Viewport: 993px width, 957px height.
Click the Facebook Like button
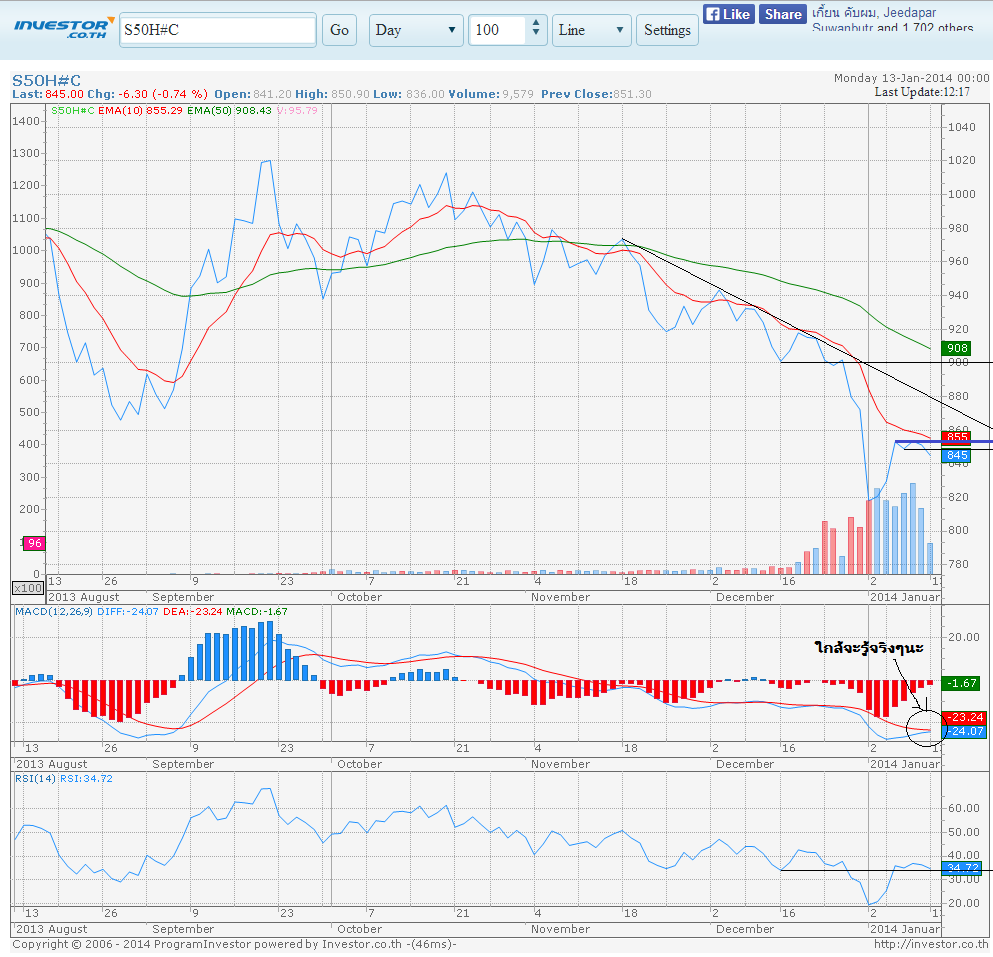click(x=728, y=14)
